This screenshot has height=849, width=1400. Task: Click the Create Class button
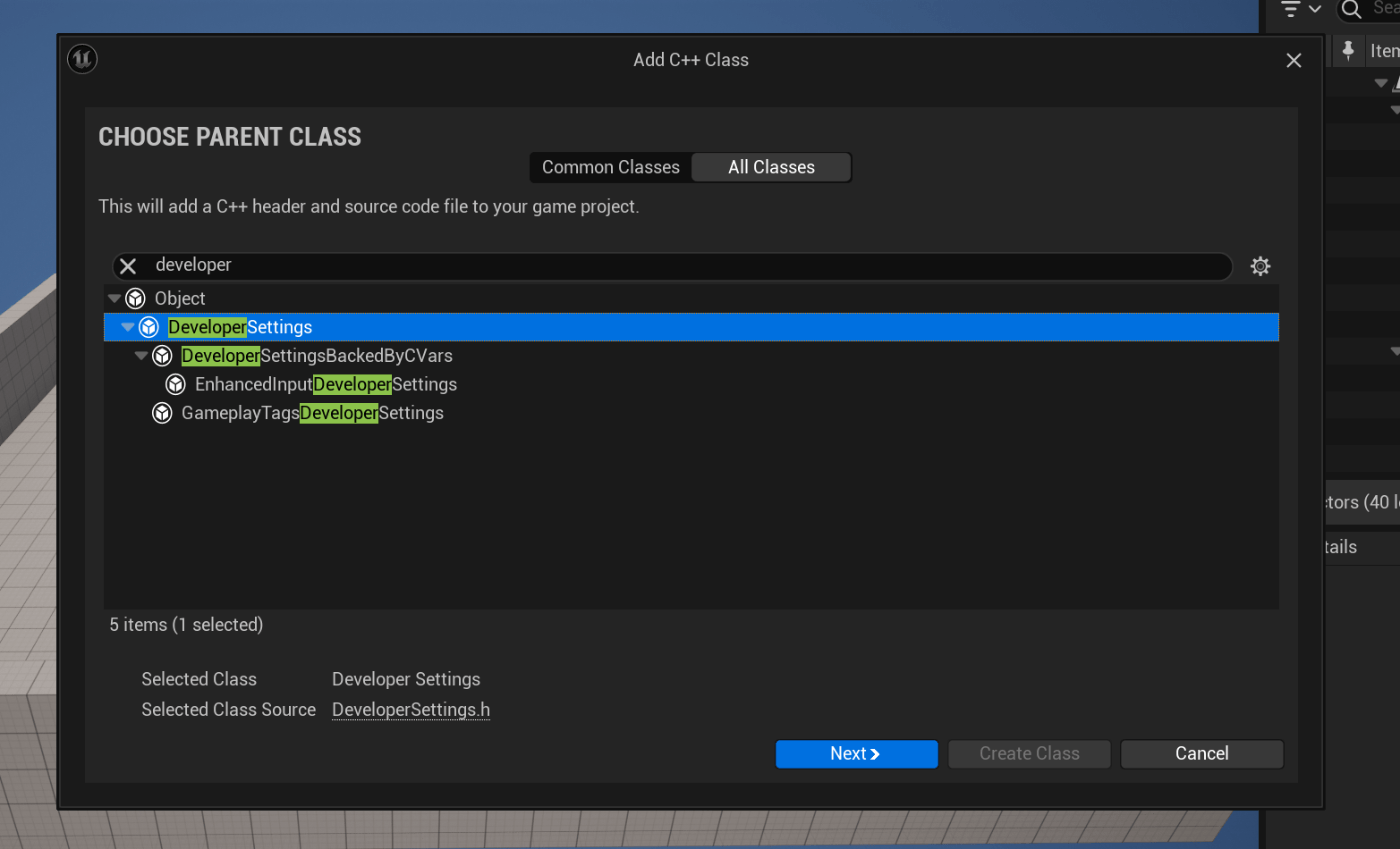click(x=1029, y=754)
